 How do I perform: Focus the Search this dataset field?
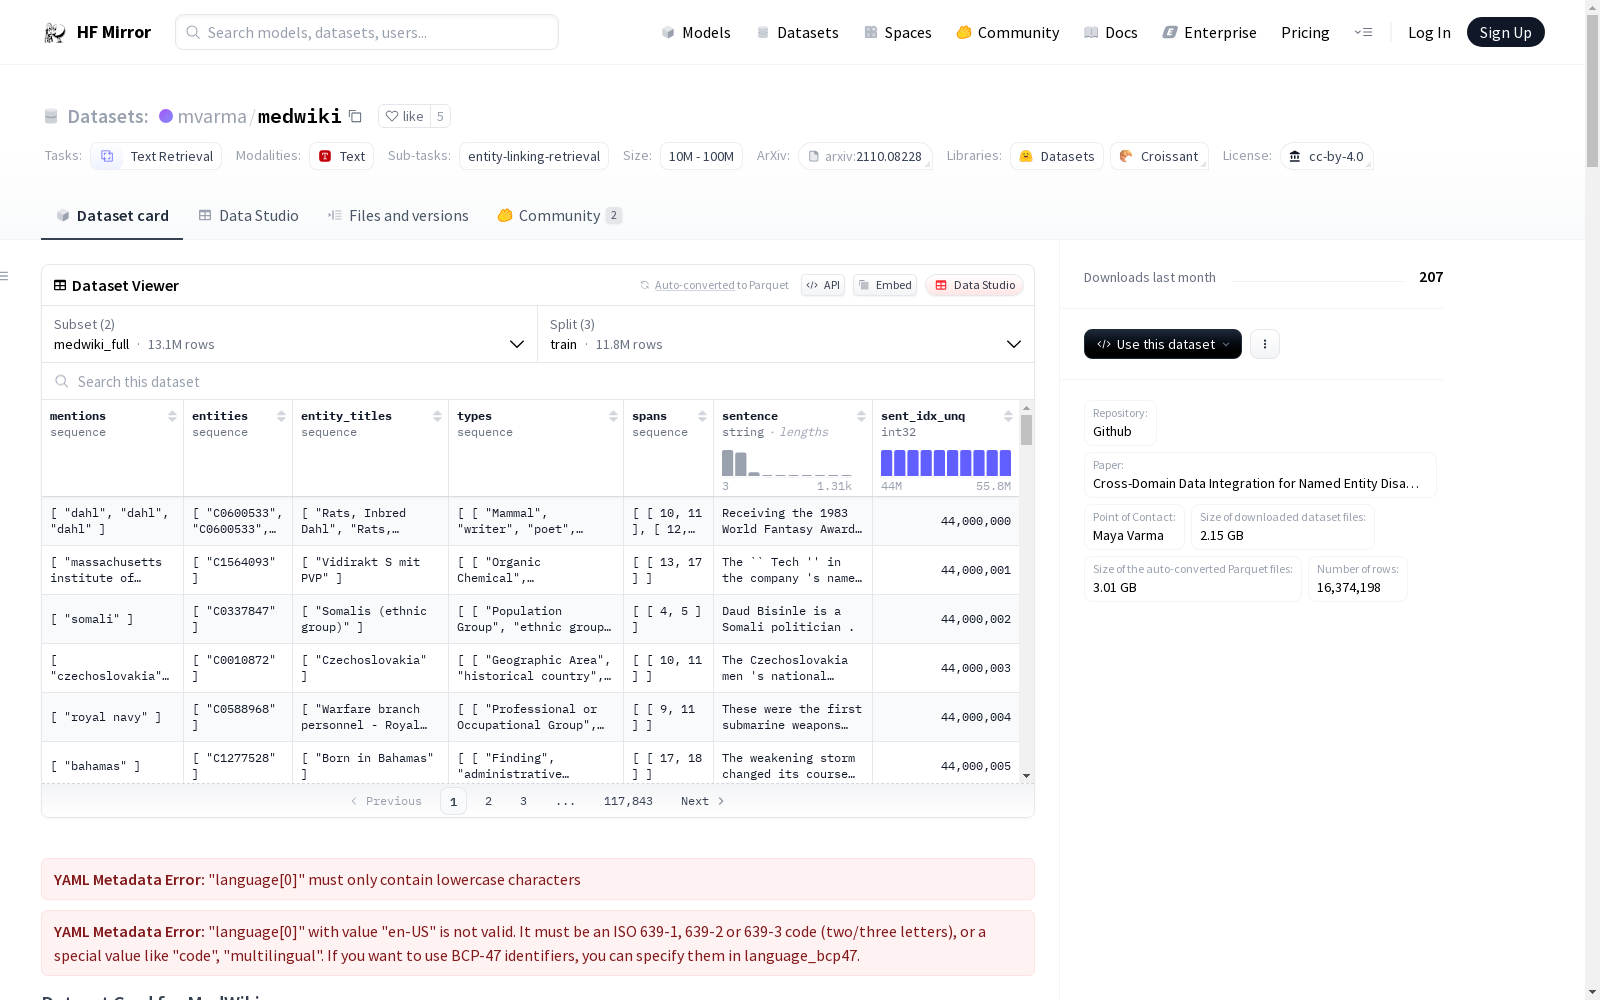(x=538, y=381)
